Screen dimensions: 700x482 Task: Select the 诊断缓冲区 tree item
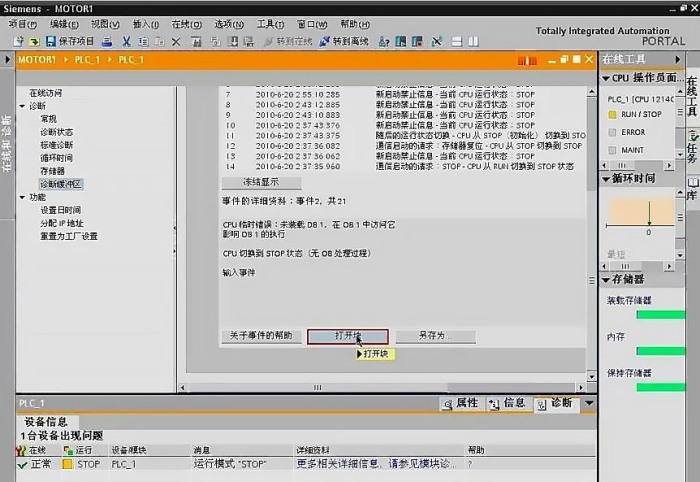[61, 184]
